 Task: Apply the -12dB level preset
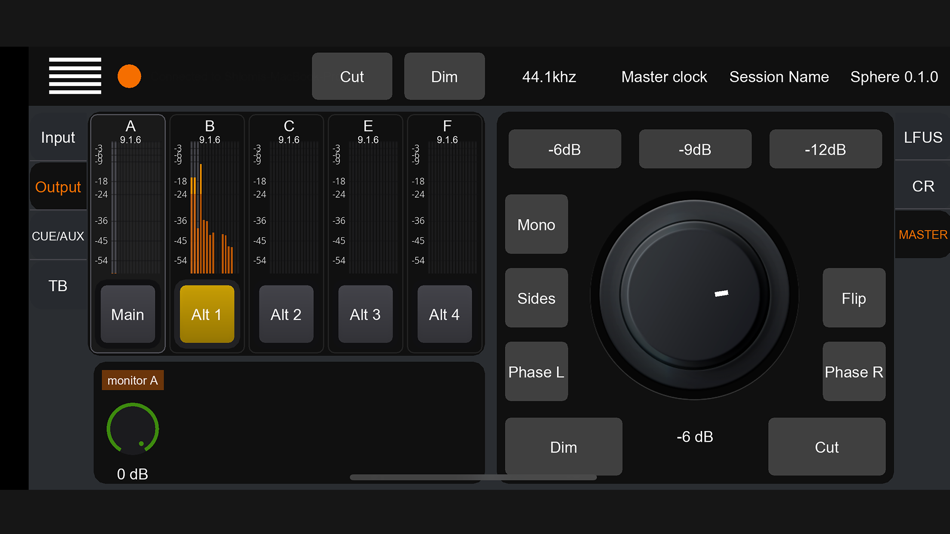tap(825, 149)
